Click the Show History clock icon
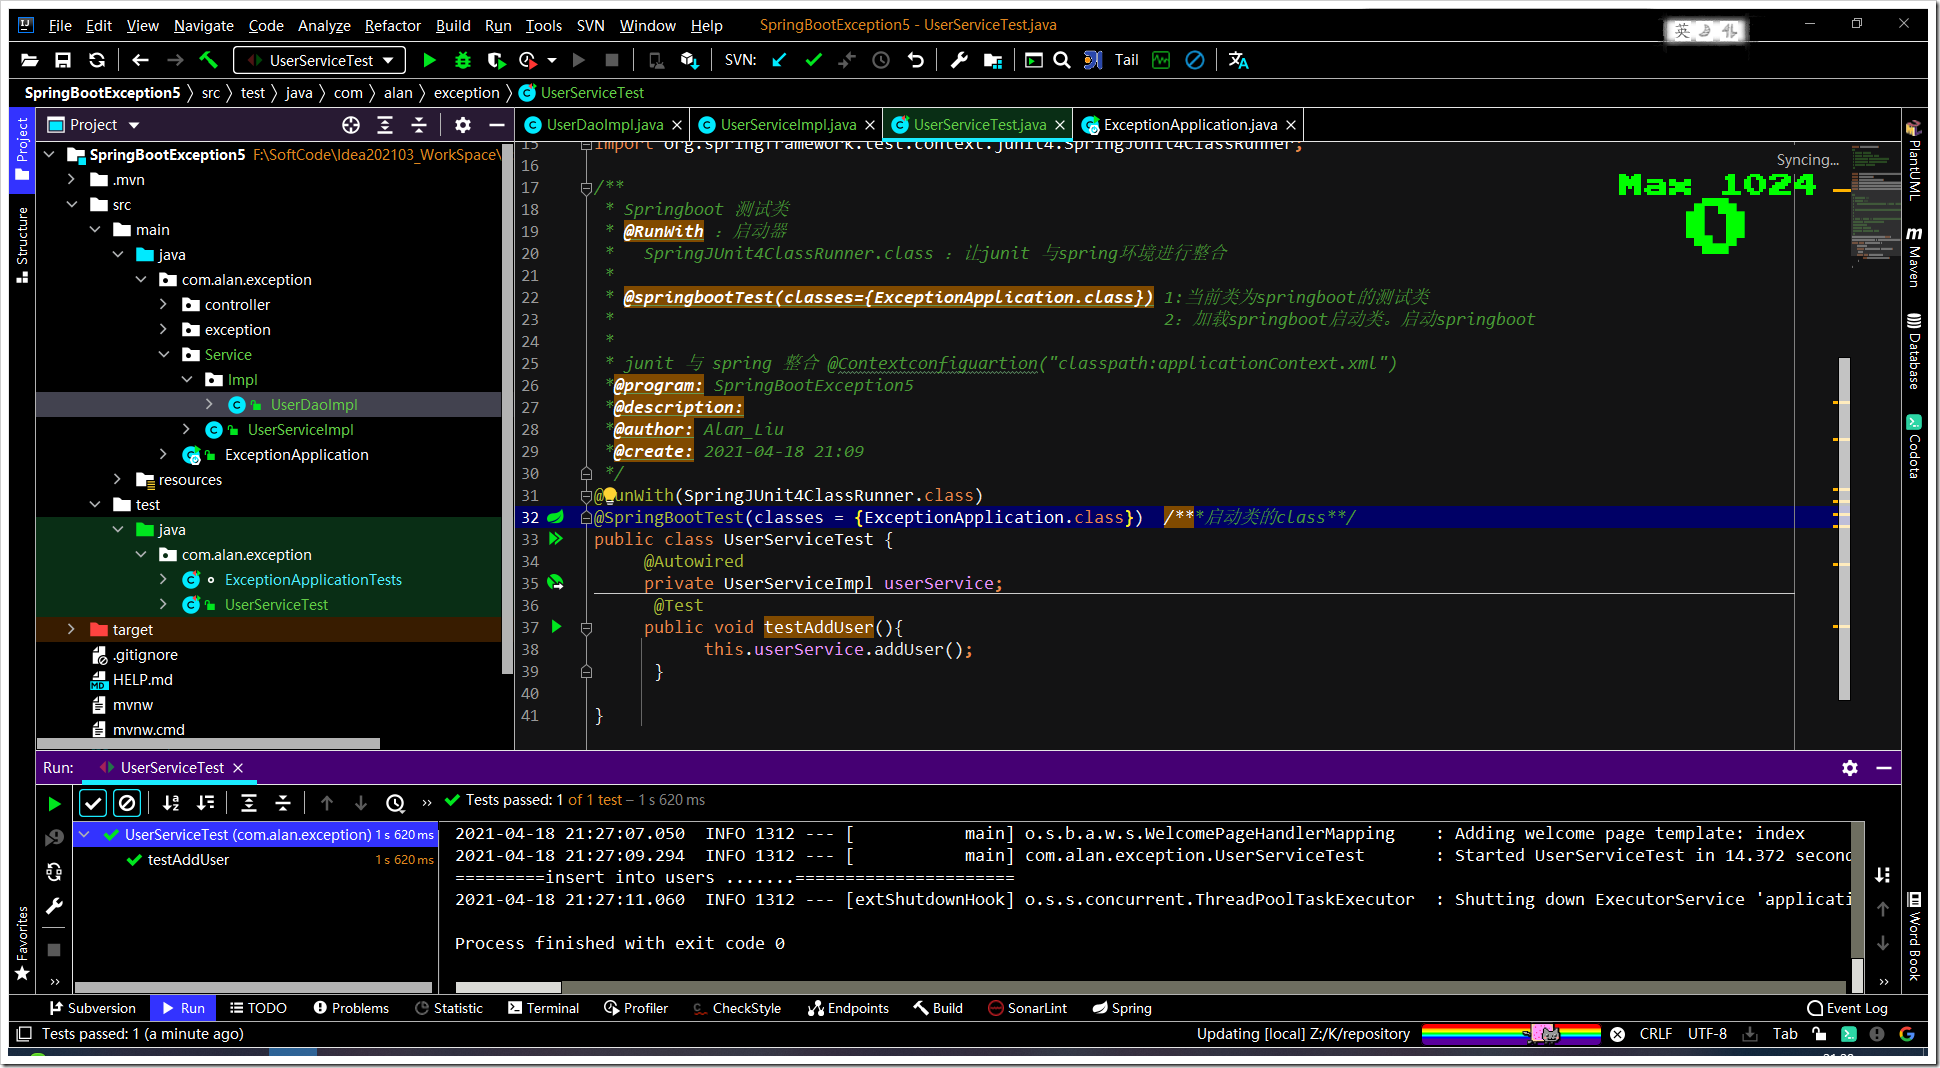Screen dimensions: 1940x1068 pyautogui.click(x=881, y=60)
